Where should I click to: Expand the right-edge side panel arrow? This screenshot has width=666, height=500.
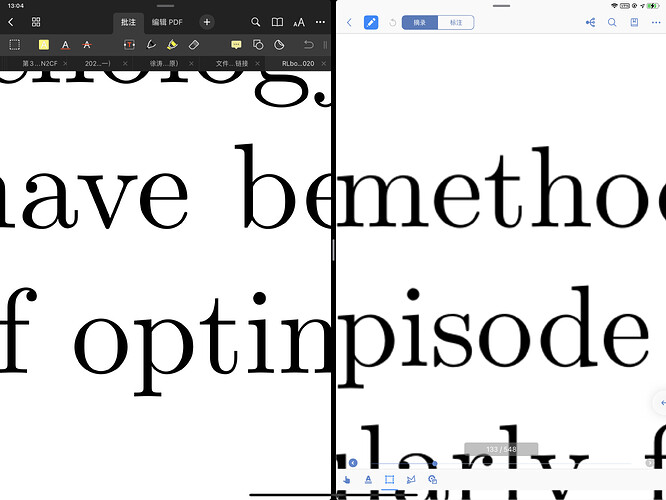coord(661,403)
